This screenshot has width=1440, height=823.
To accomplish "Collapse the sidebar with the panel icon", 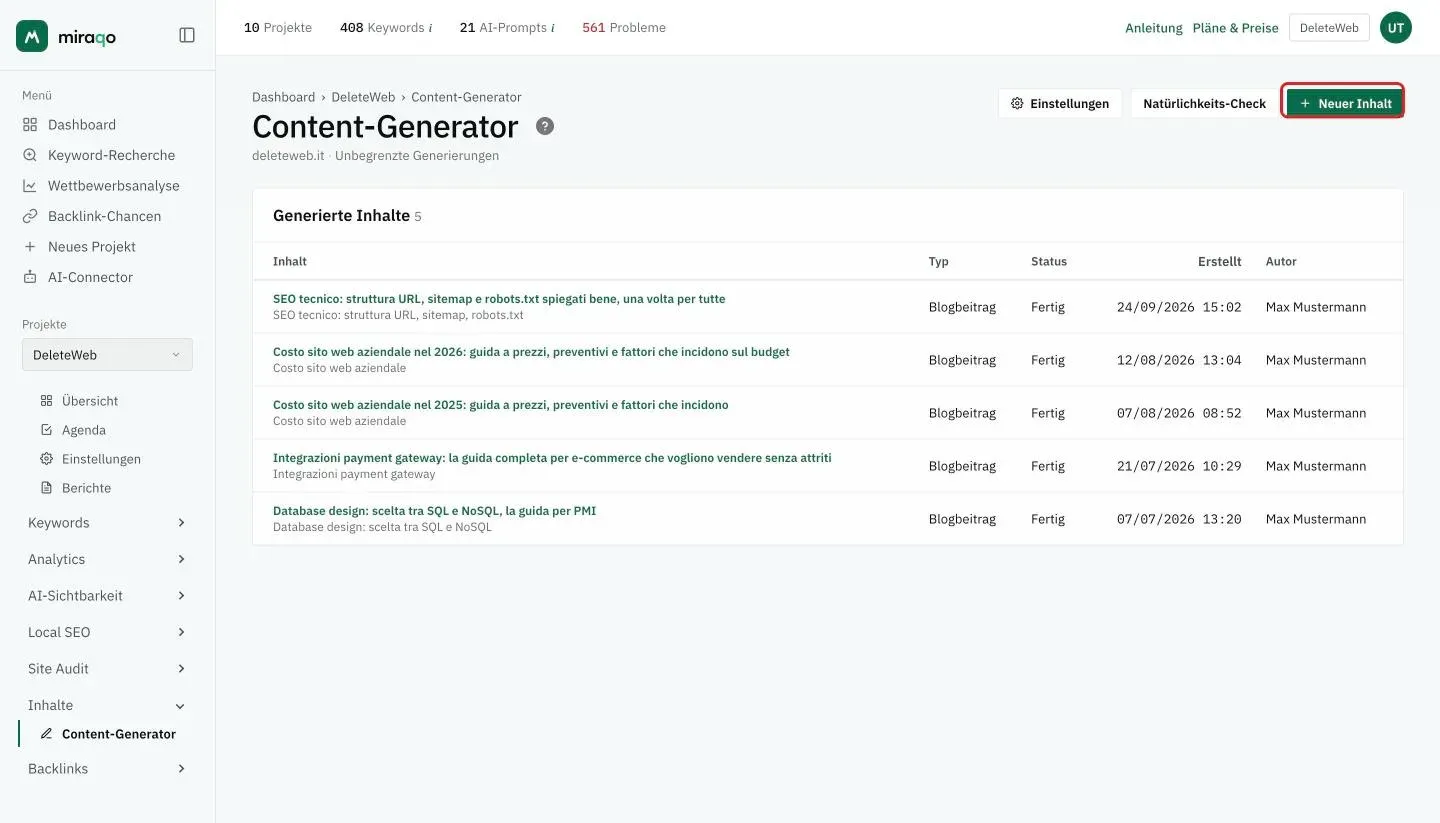I will point(187,35).
